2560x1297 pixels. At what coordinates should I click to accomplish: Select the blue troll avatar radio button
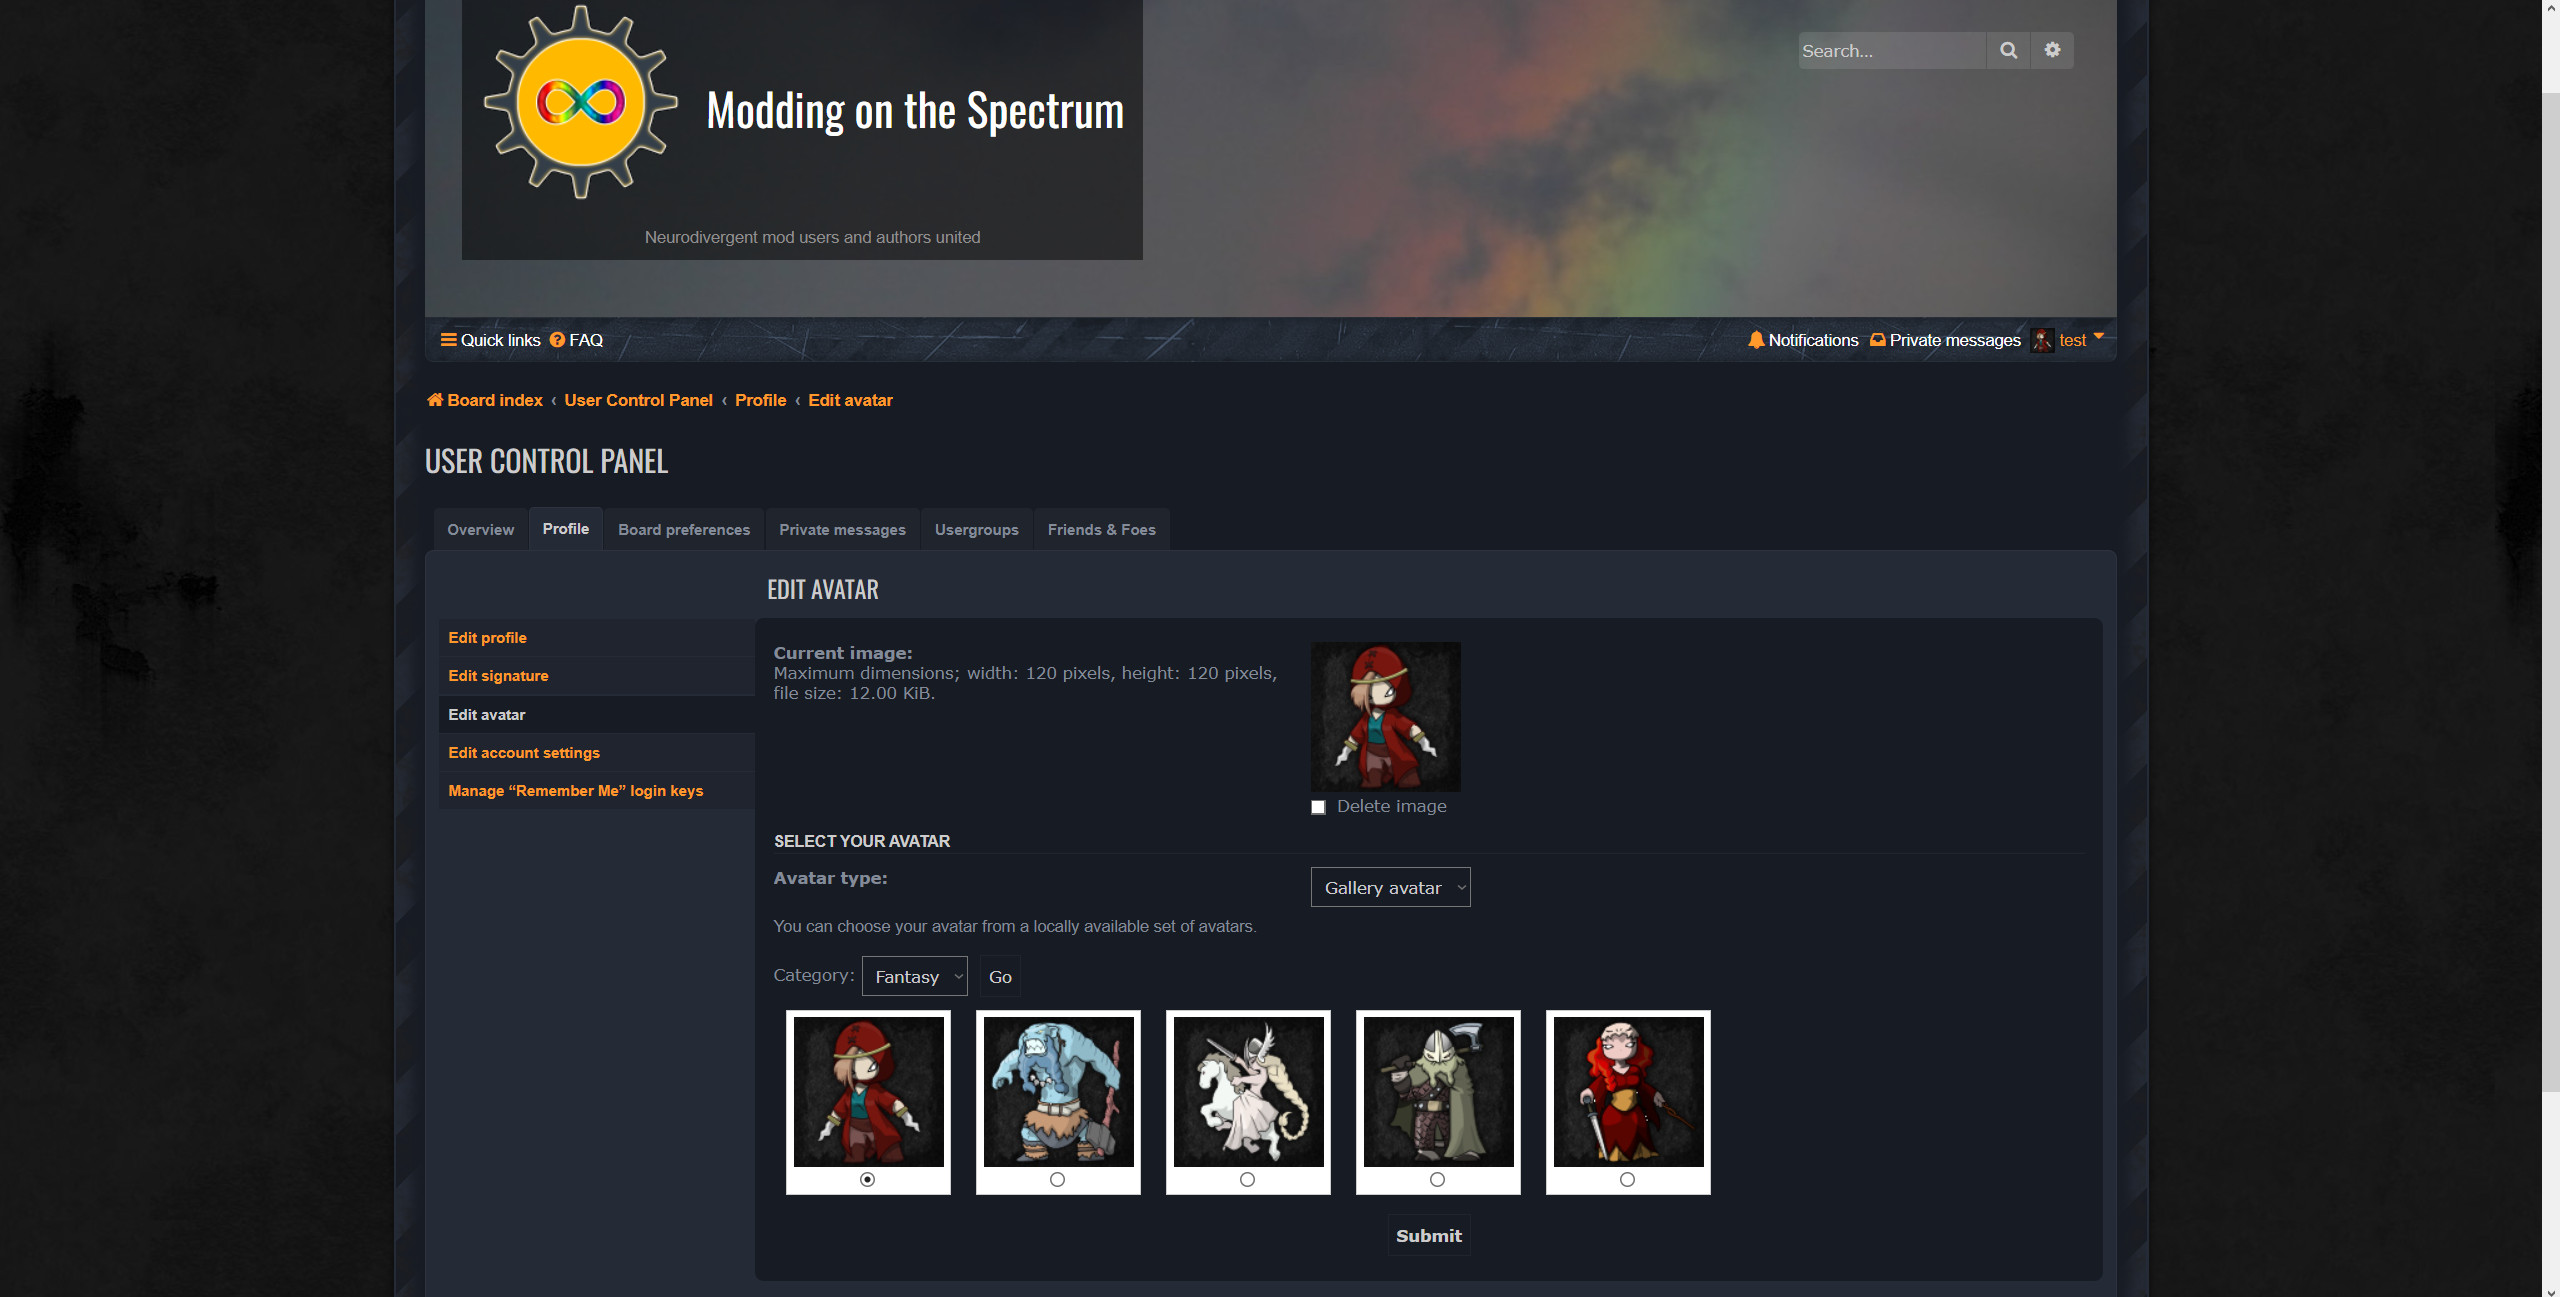(x=1057, y=1180)
